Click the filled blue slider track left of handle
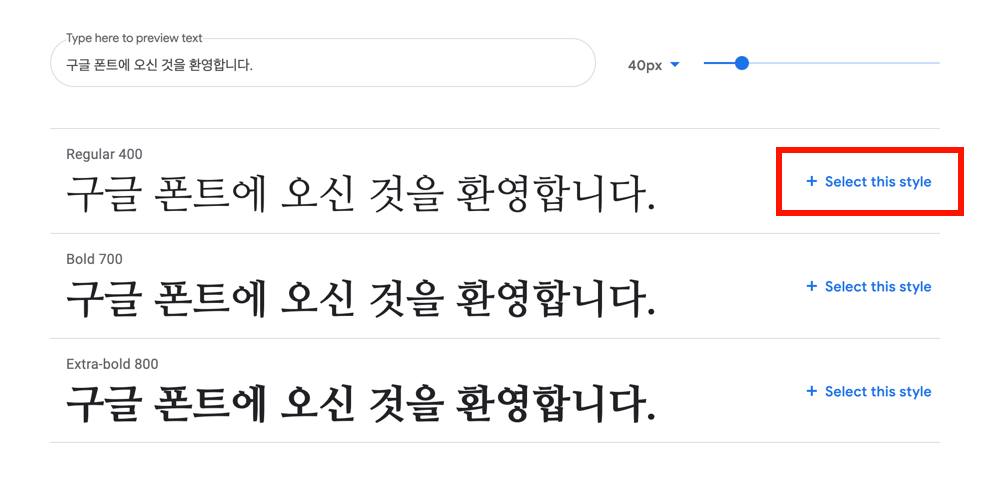The width and height of the screenshot is (1000, 480). point(719,63)
